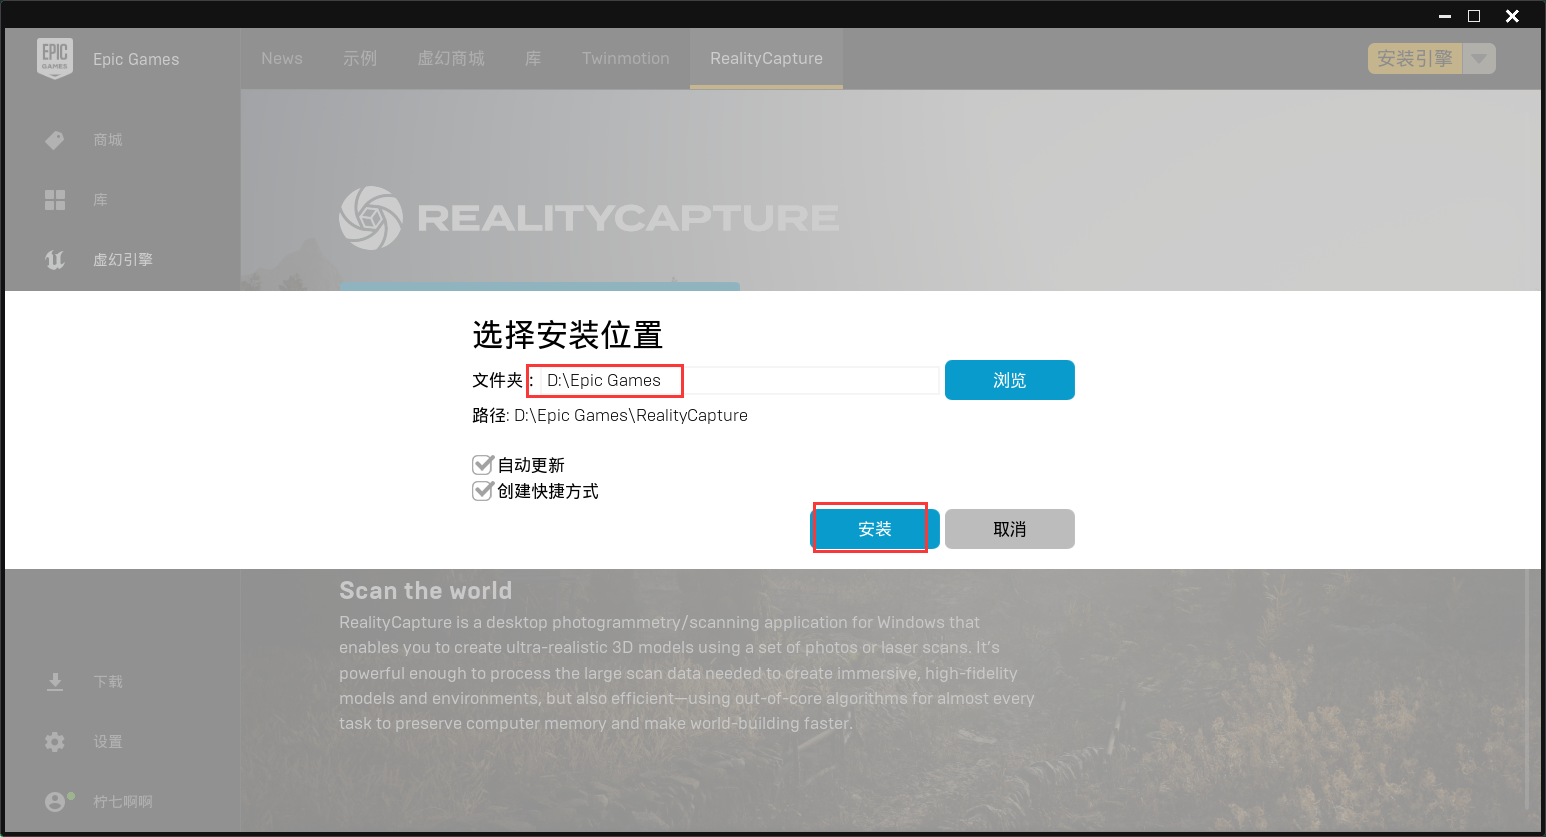Viewport: 1546px width, 837px height.
Task: Uncheck the 创建快捷方式 shortcut option
Action: [x=483, y=490]
